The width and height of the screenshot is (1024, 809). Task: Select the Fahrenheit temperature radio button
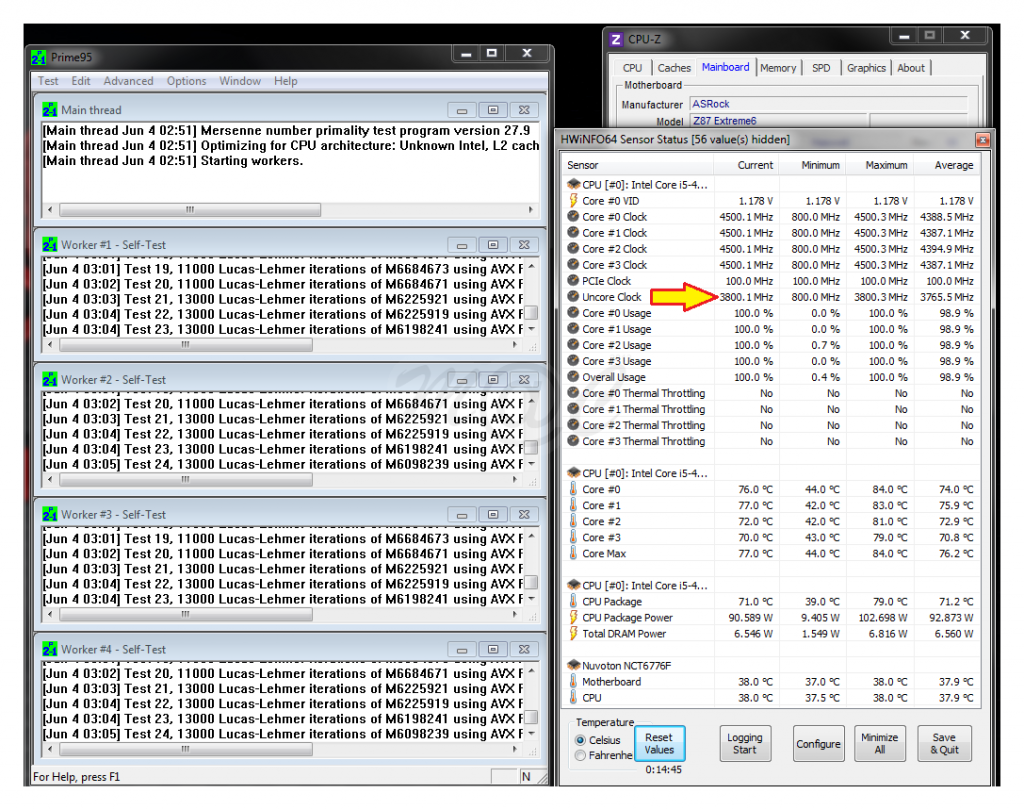(x=581, y=756)
